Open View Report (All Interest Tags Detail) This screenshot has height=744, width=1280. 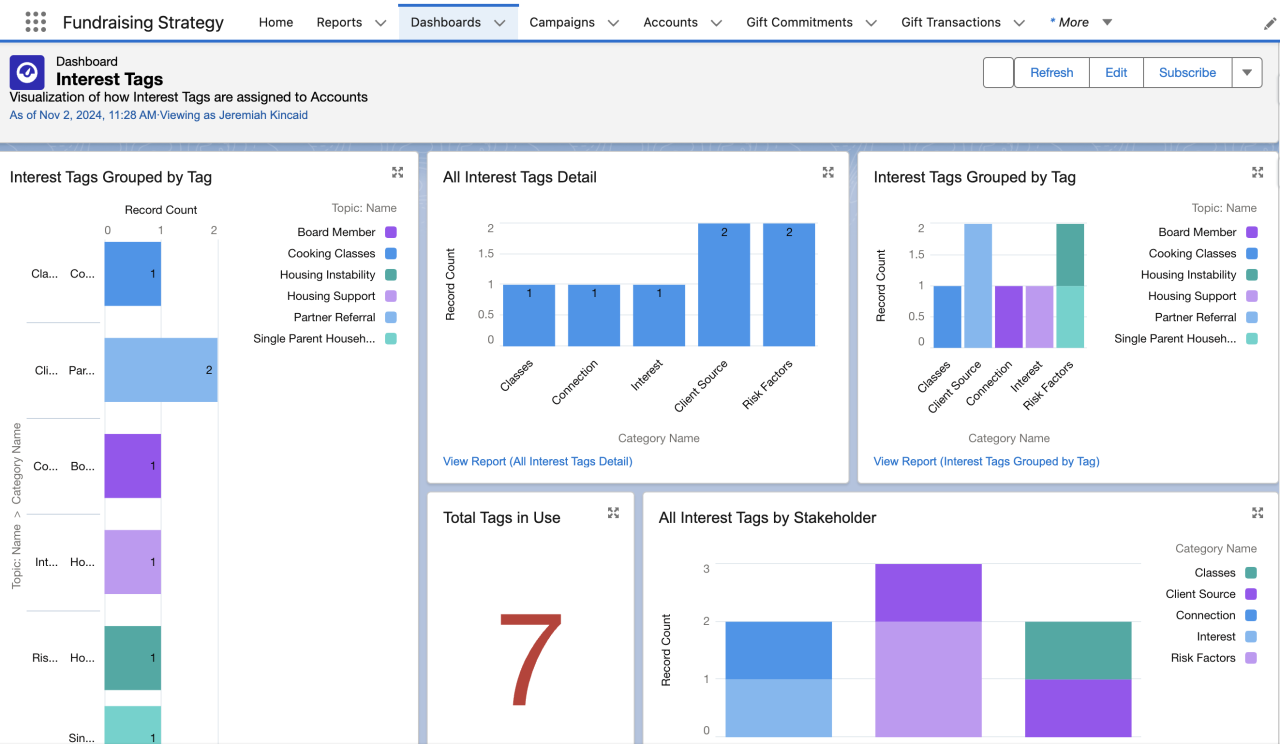point(538,461)
